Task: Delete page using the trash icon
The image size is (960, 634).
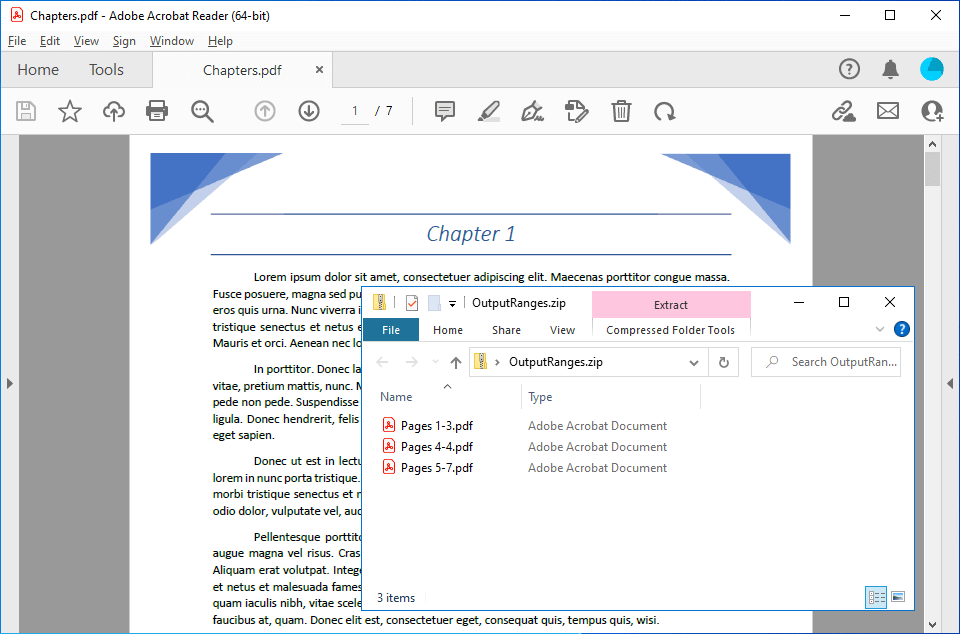Action: [x=621, y=111]
